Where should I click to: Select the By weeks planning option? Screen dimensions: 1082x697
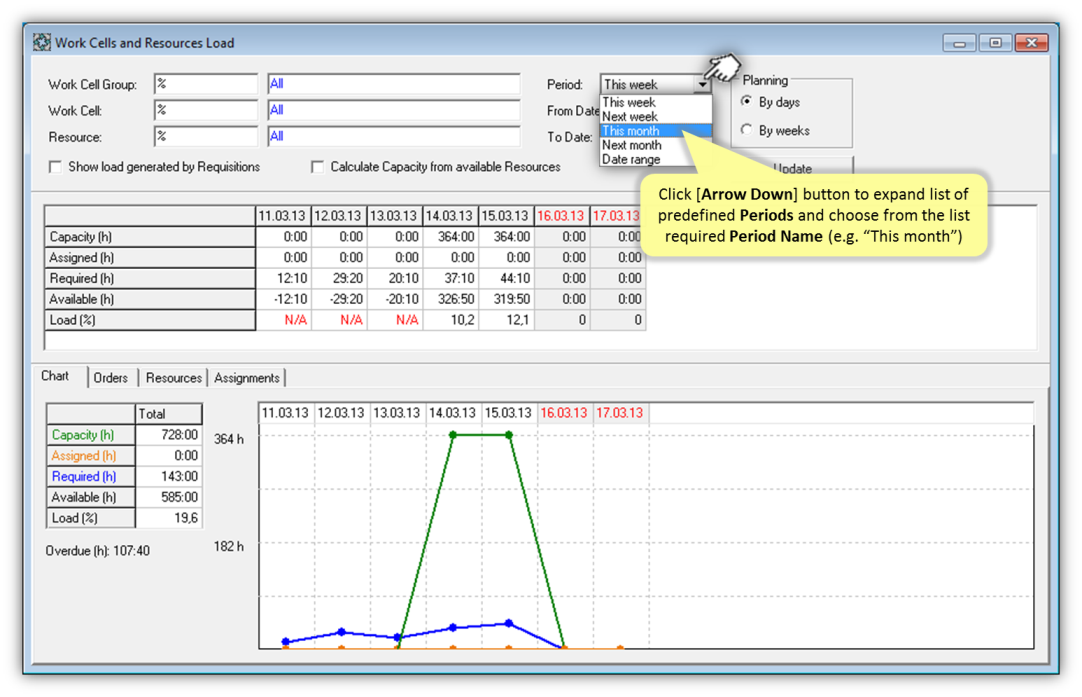pos(747,130)
